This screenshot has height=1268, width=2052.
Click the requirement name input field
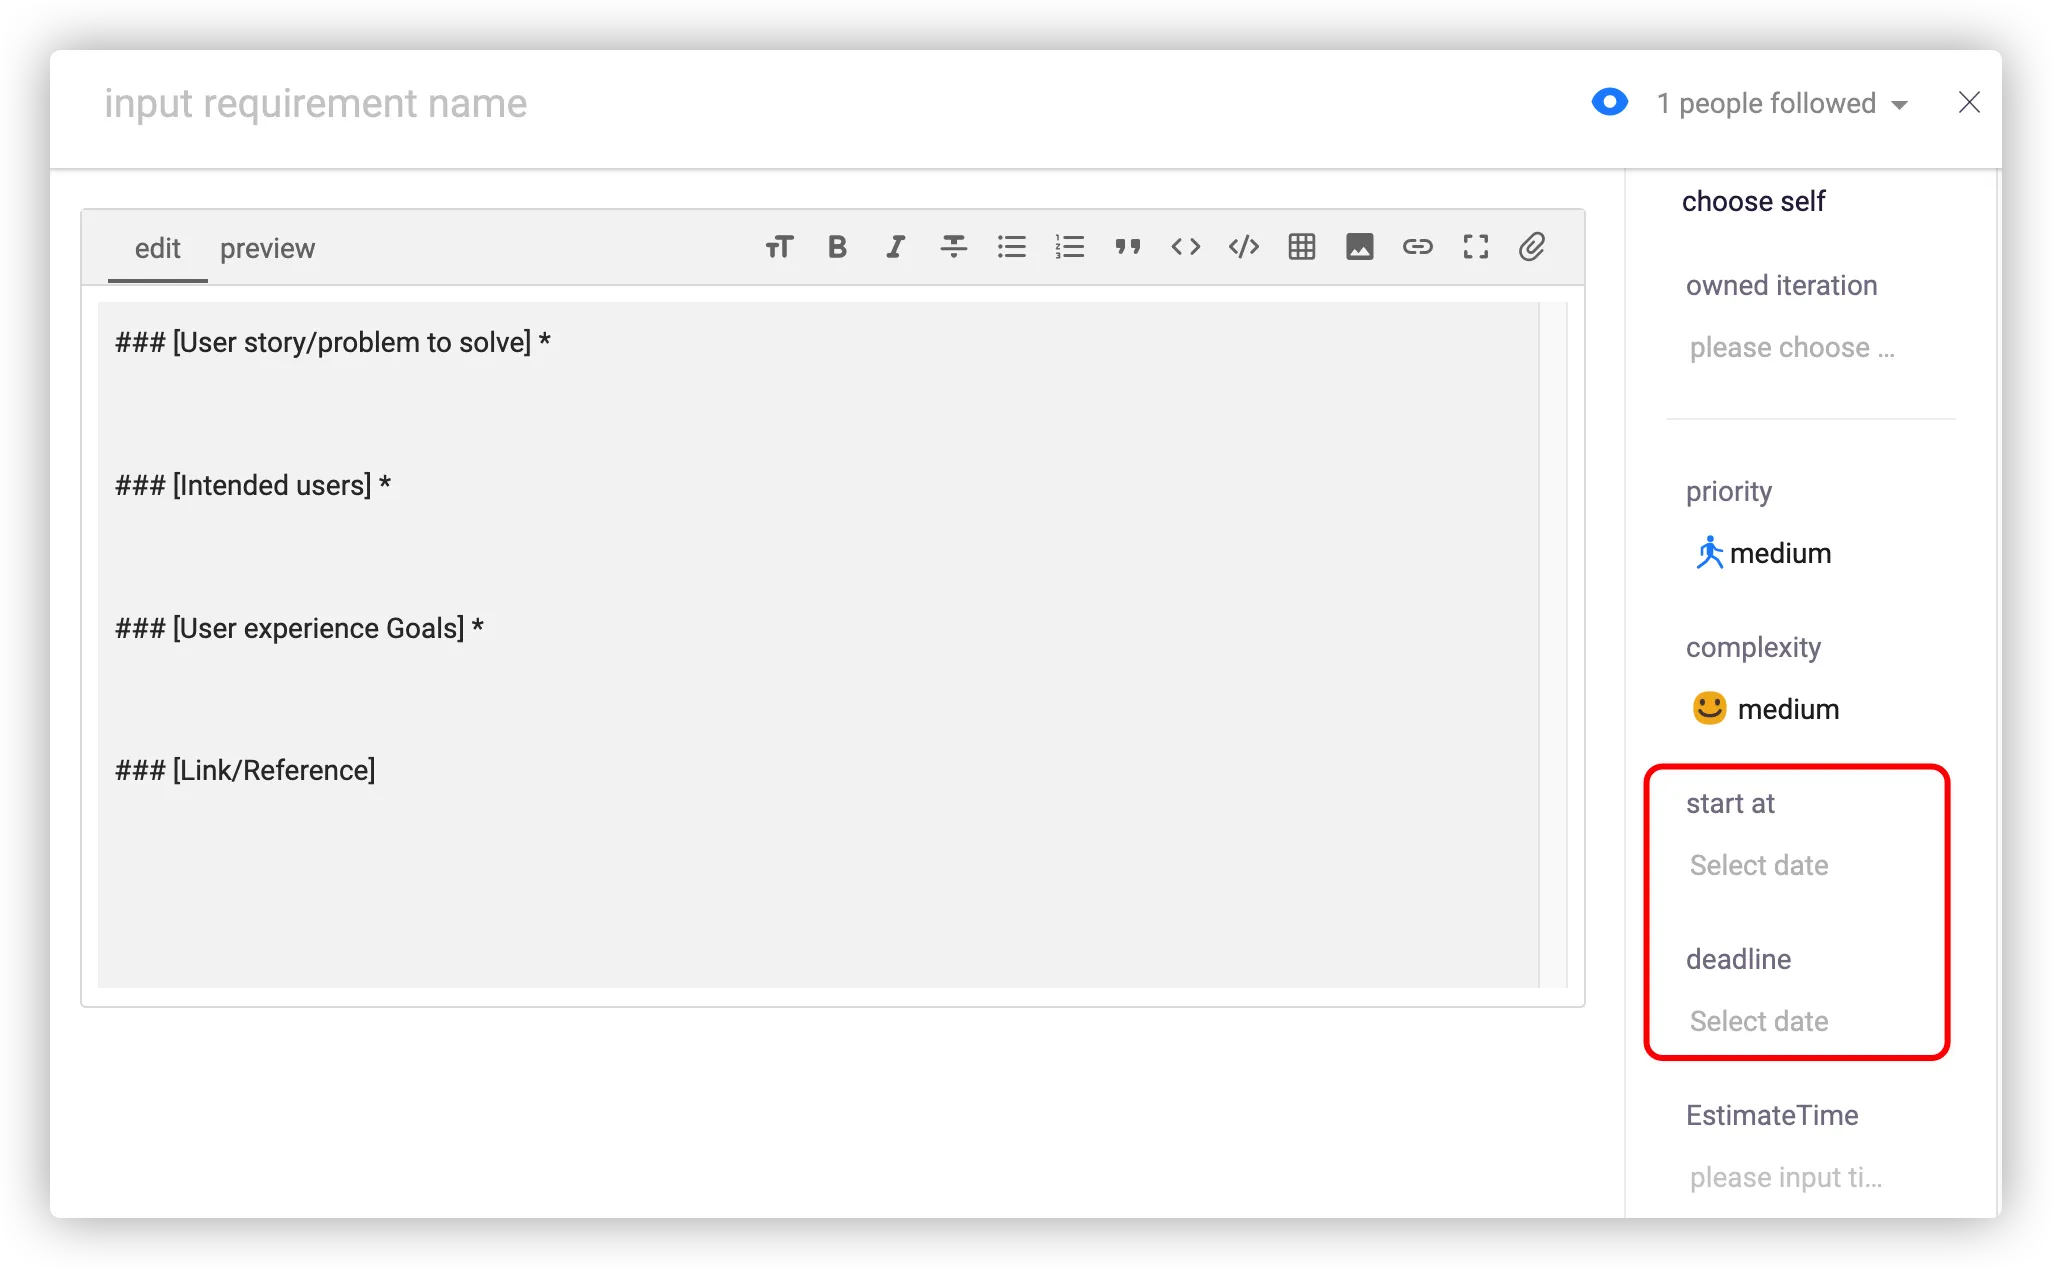316,104
